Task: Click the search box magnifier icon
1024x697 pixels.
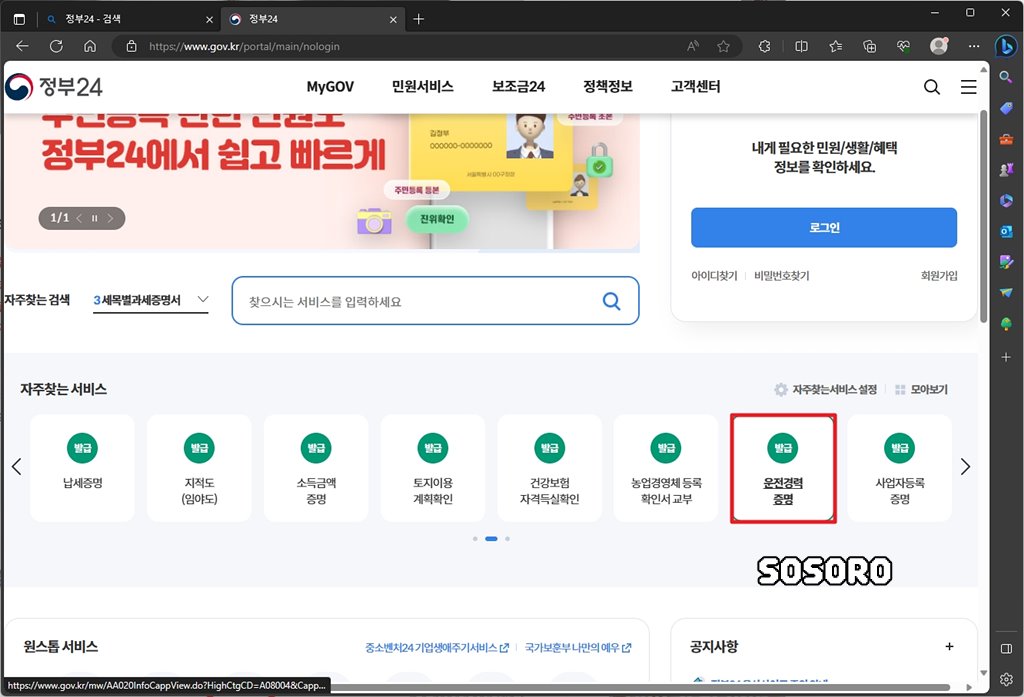Action: tap(611, 301)
